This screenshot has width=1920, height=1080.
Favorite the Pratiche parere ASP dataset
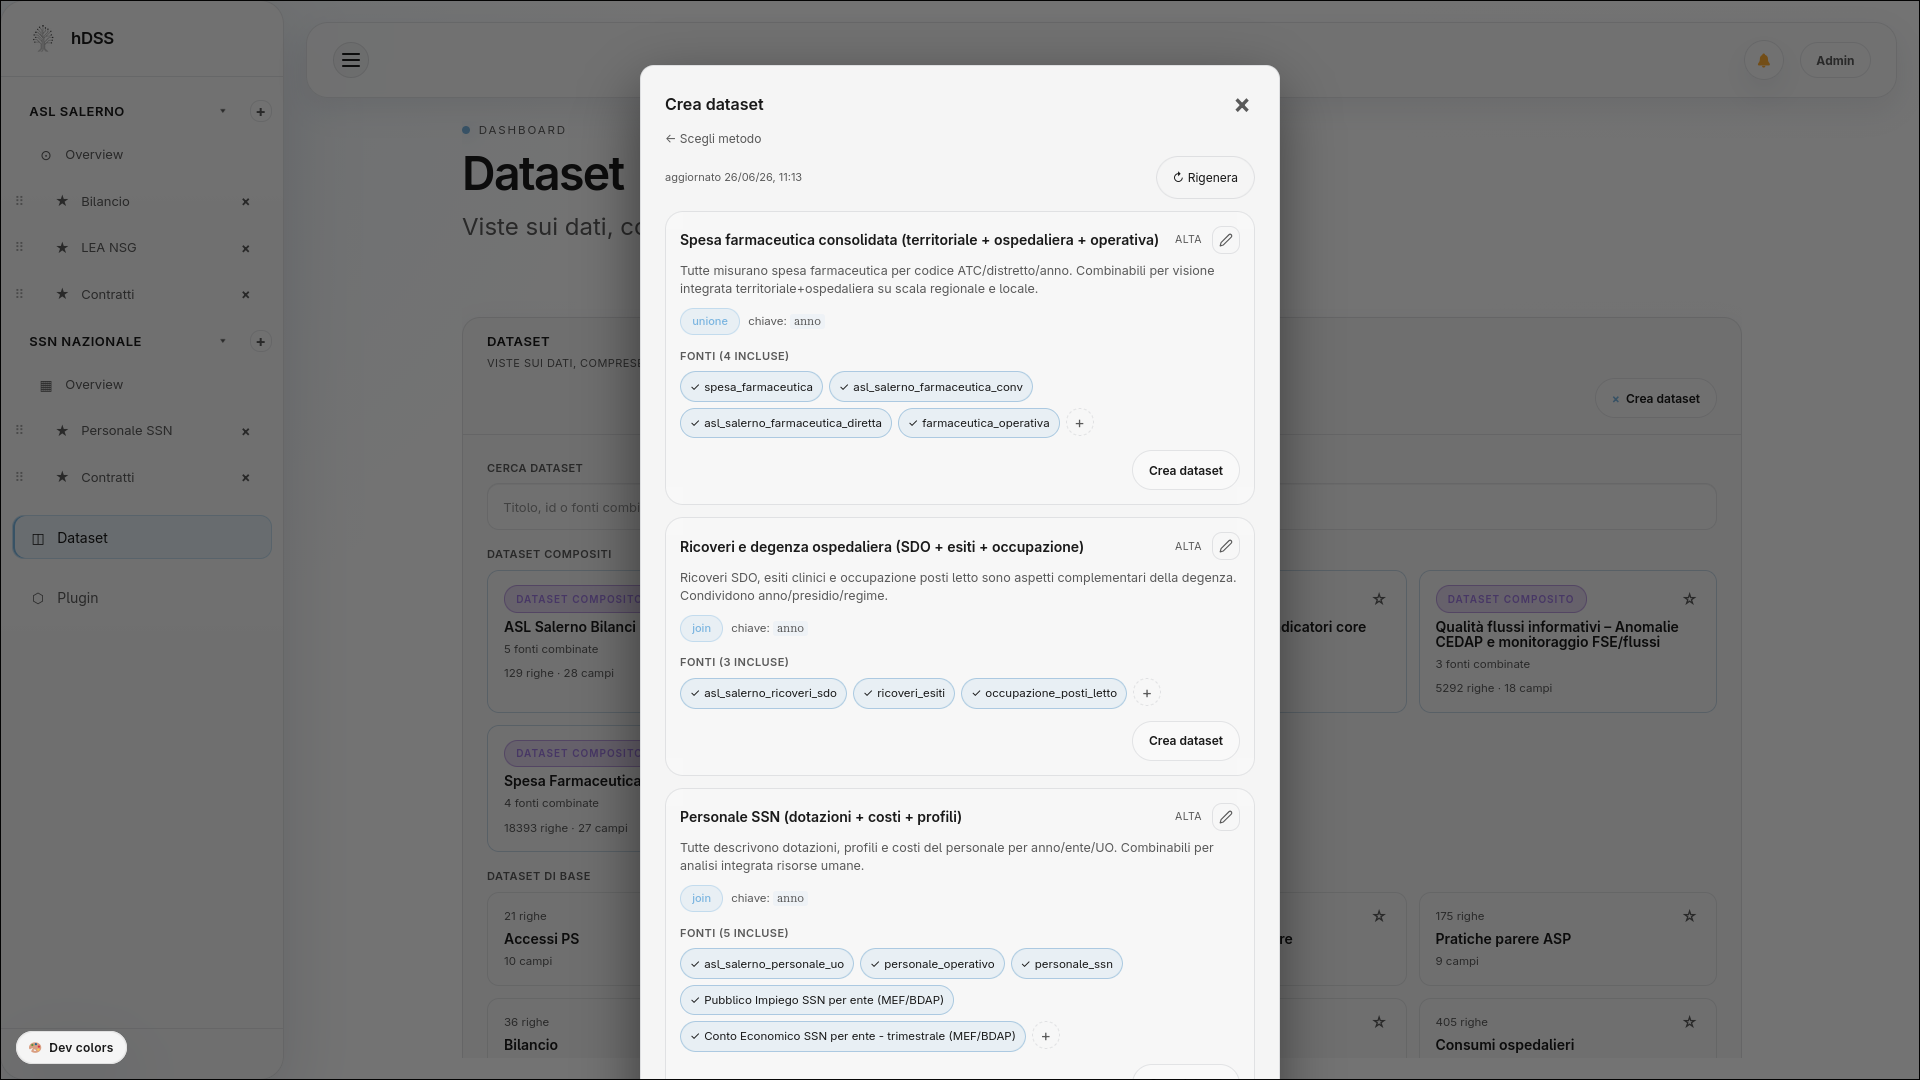pos(1689,916)
